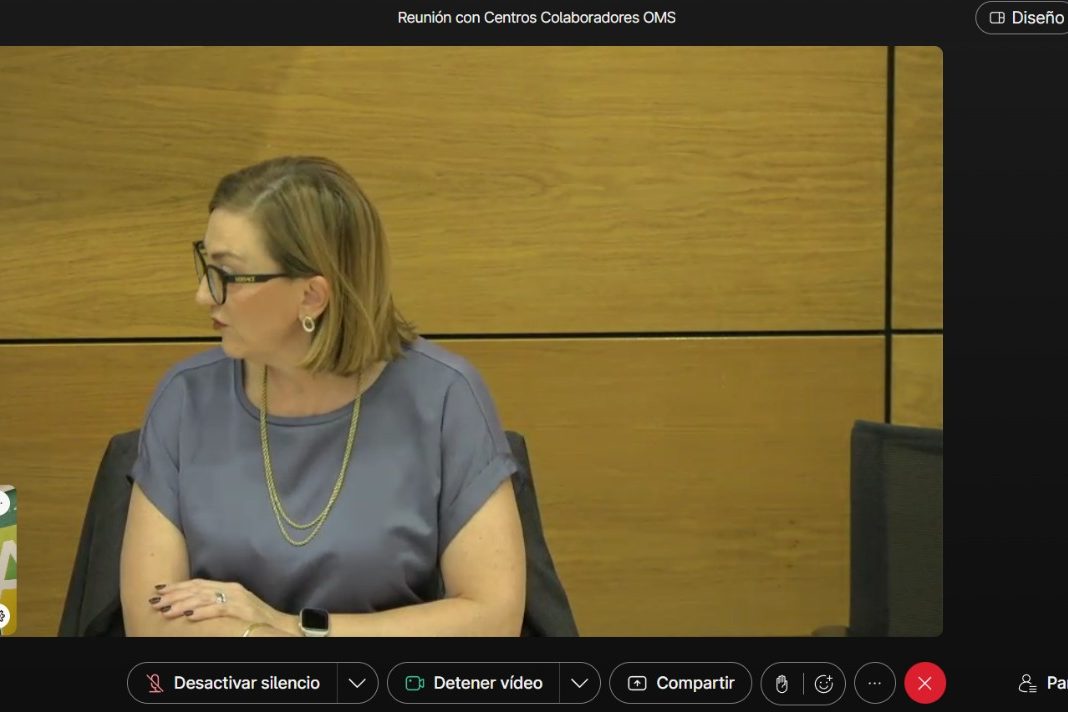1068x712 pixels.
Task: Raise your hand in the meeting
Action: pyautogui.click(x=782, y=683)
